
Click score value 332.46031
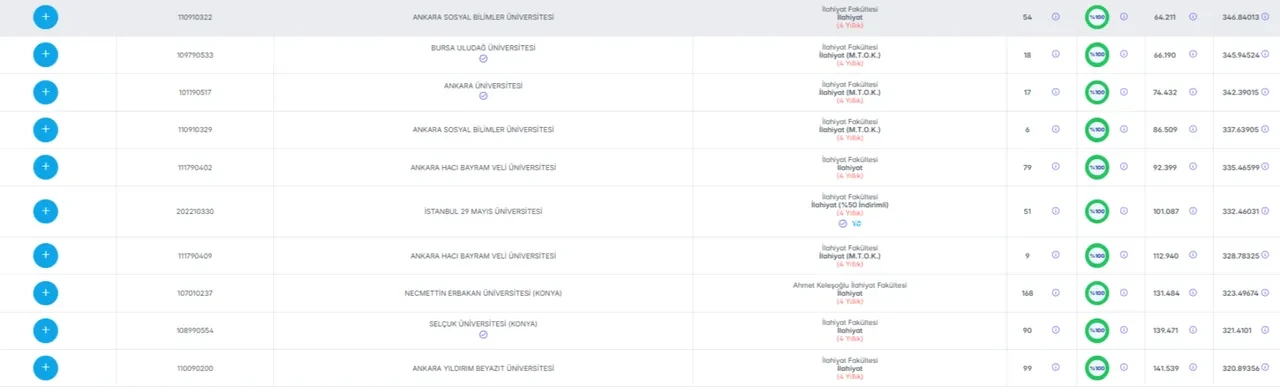click(1240, 211)
